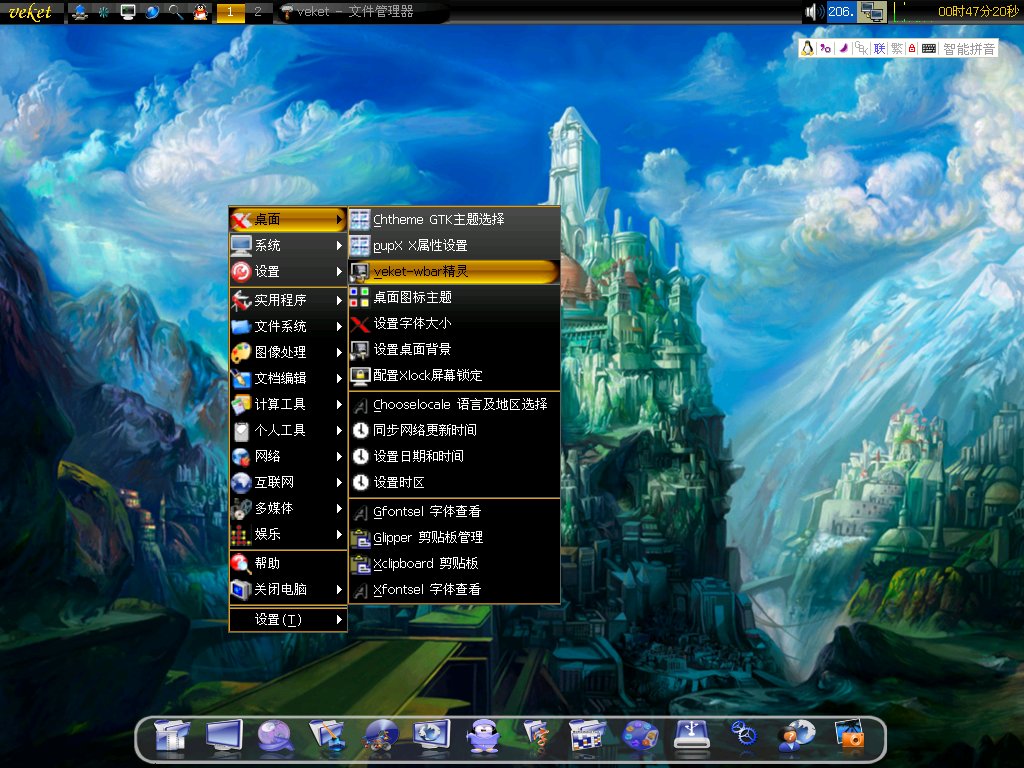Activate the veket file manager taskbar button
The image size is (1024, 768).
coord(362,12)
